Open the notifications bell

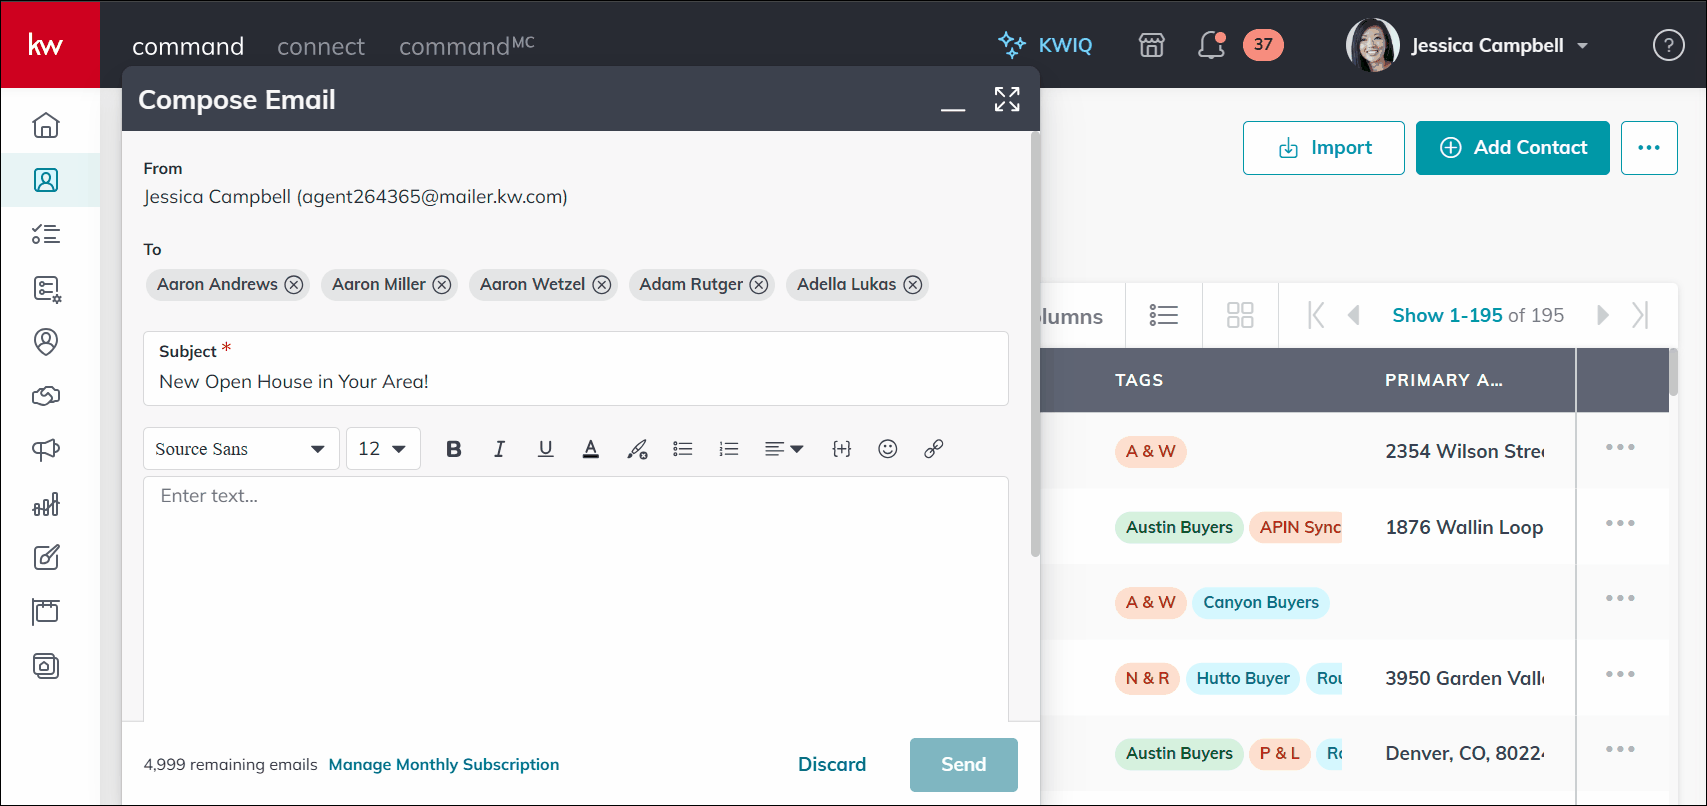pos(1211,45)
